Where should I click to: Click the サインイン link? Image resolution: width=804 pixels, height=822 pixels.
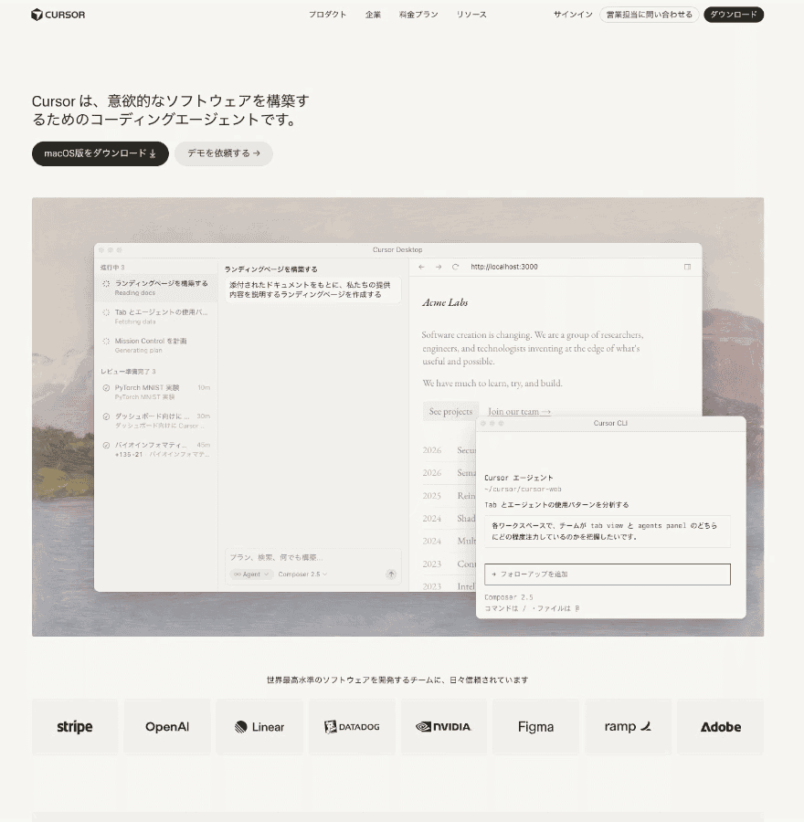(x=573, y=15)
